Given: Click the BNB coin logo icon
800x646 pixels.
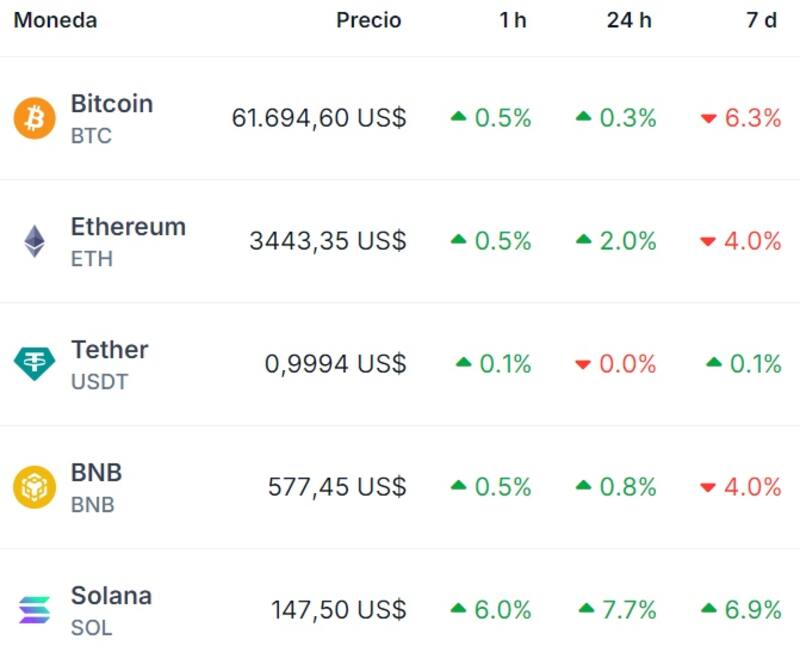Looking at the screenshot, I should [x=35, y=487].
